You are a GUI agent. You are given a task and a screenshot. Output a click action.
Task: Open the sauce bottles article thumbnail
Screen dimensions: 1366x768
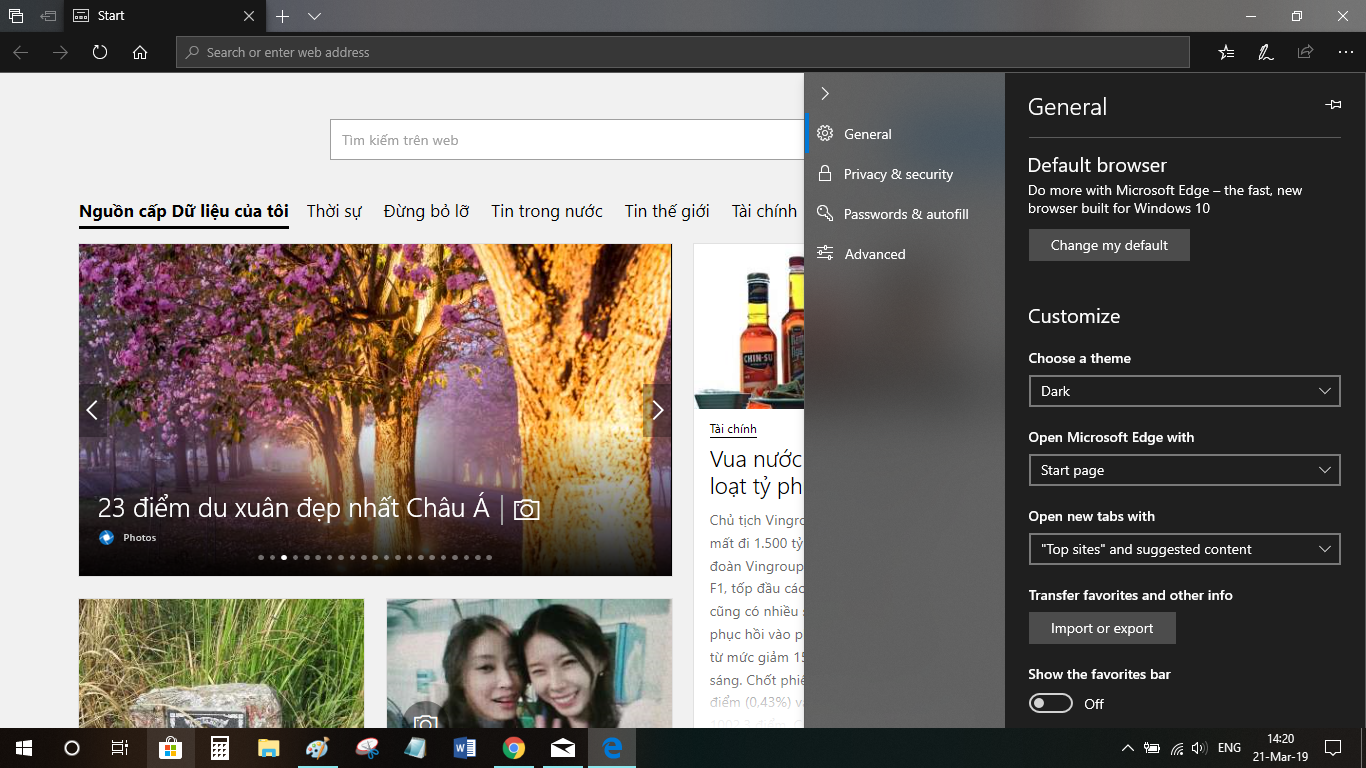749,327
